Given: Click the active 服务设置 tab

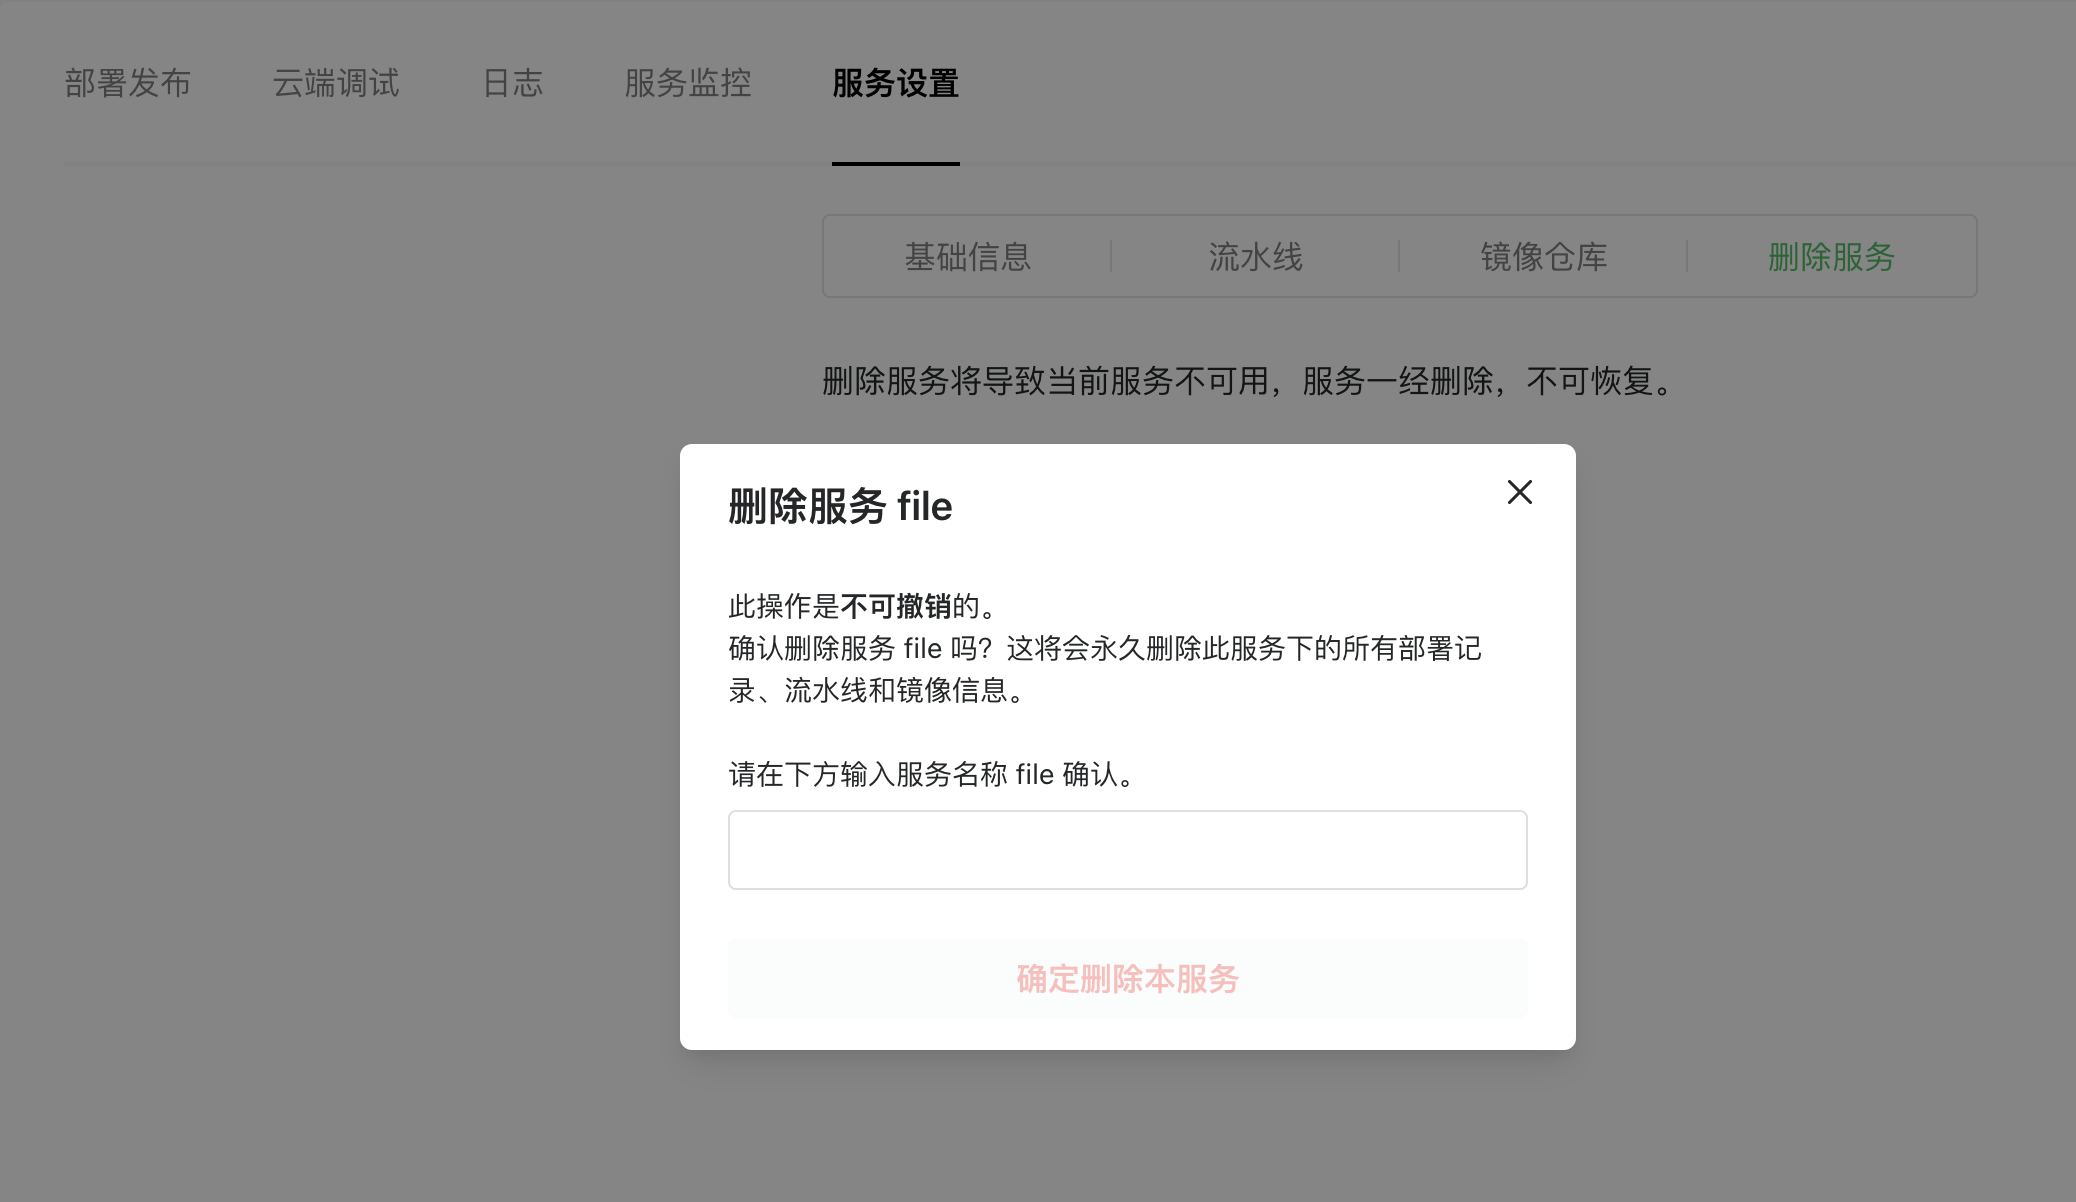Looking at the screenshot, I should [895, 83].
